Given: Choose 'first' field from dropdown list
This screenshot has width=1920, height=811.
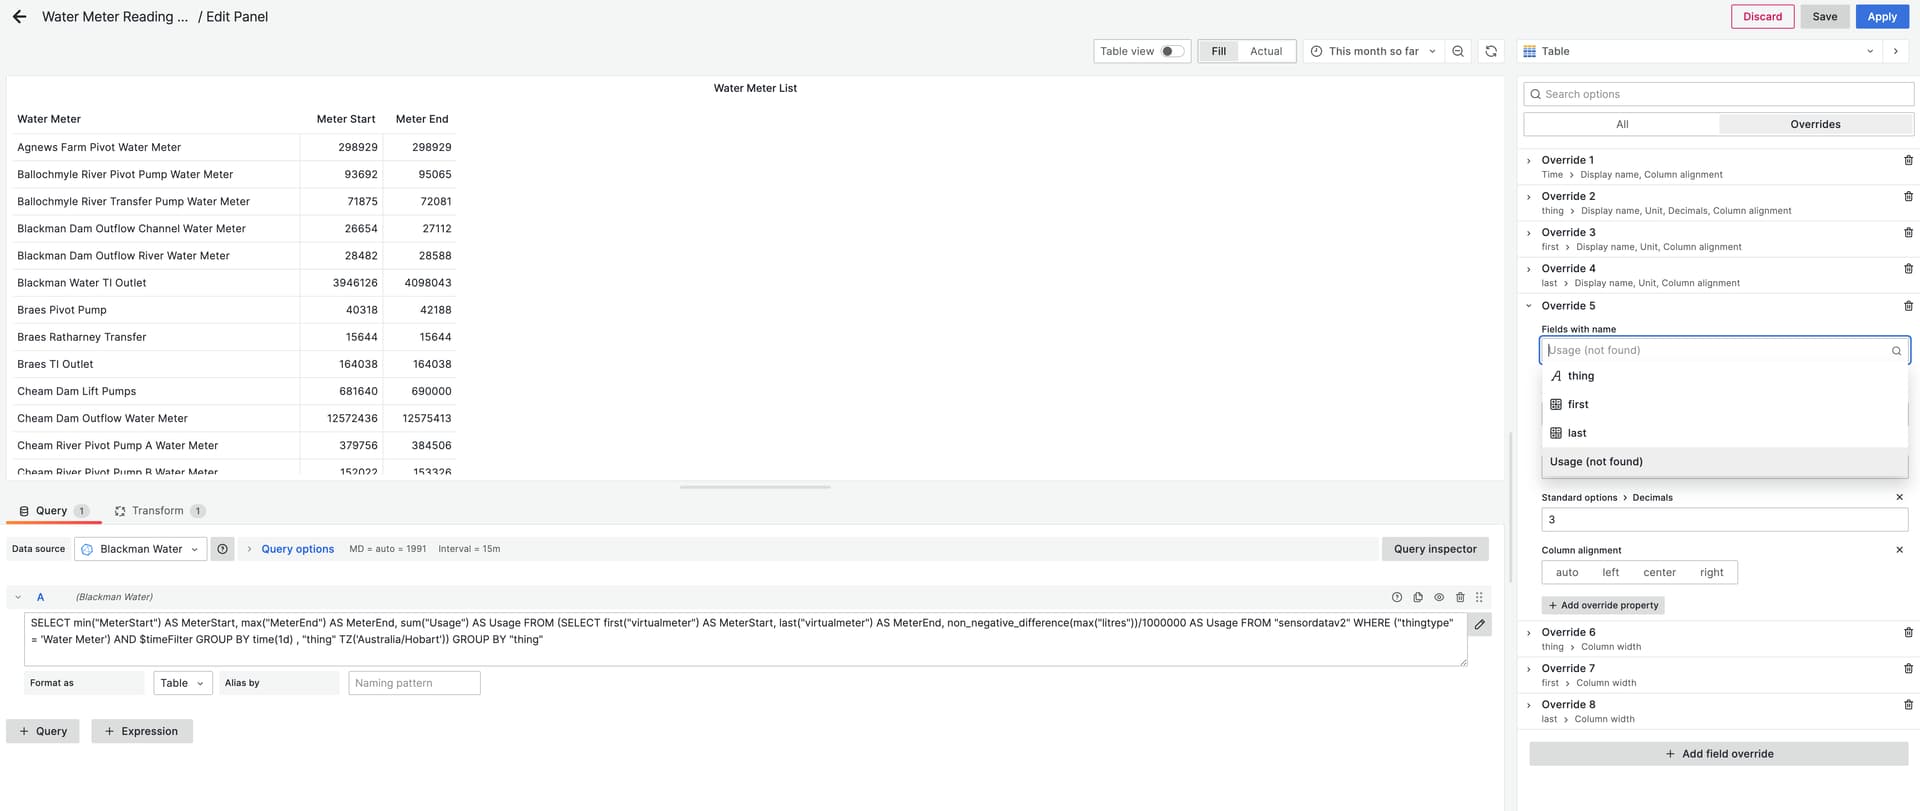Looking at the screenshot, I should click(1724, 404).
